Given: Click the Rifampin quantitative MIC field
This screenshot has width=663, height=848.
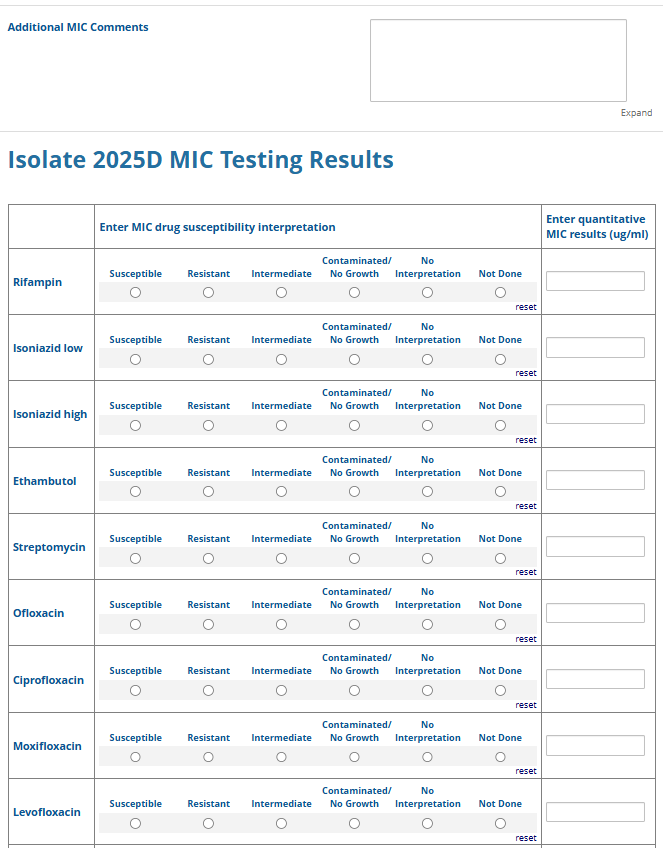Looking at the screenshot, I should tap(595, 281).
